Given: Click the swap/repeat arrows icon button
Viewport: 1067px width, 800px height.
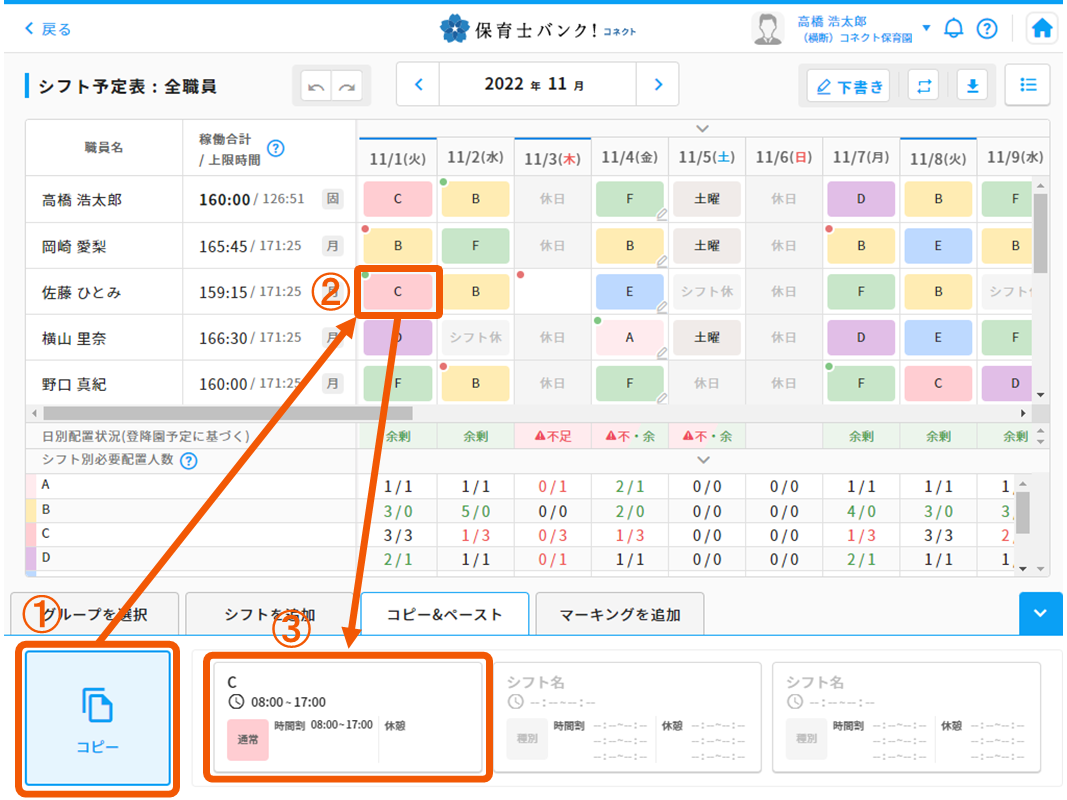Looking at the screenshot, I should tap(923, 86).
